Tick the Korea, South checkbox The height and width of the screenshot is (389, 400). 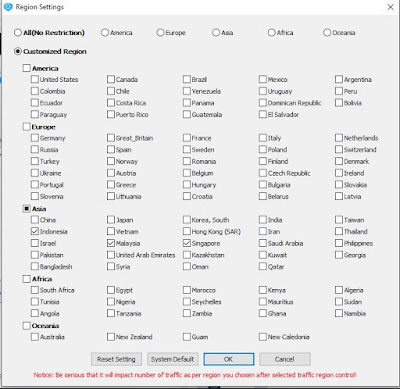187,220
